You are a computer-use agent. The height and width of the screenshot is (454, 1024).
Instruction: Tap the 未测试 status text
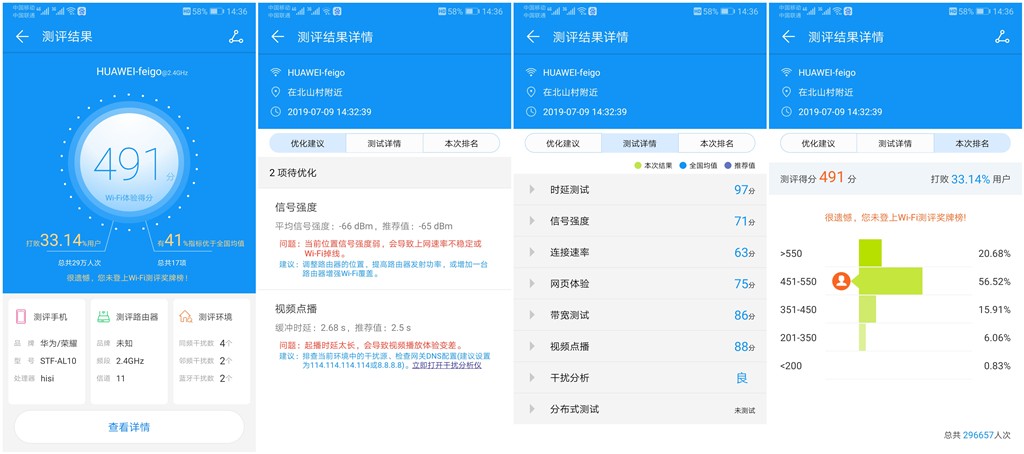(744, 411)
